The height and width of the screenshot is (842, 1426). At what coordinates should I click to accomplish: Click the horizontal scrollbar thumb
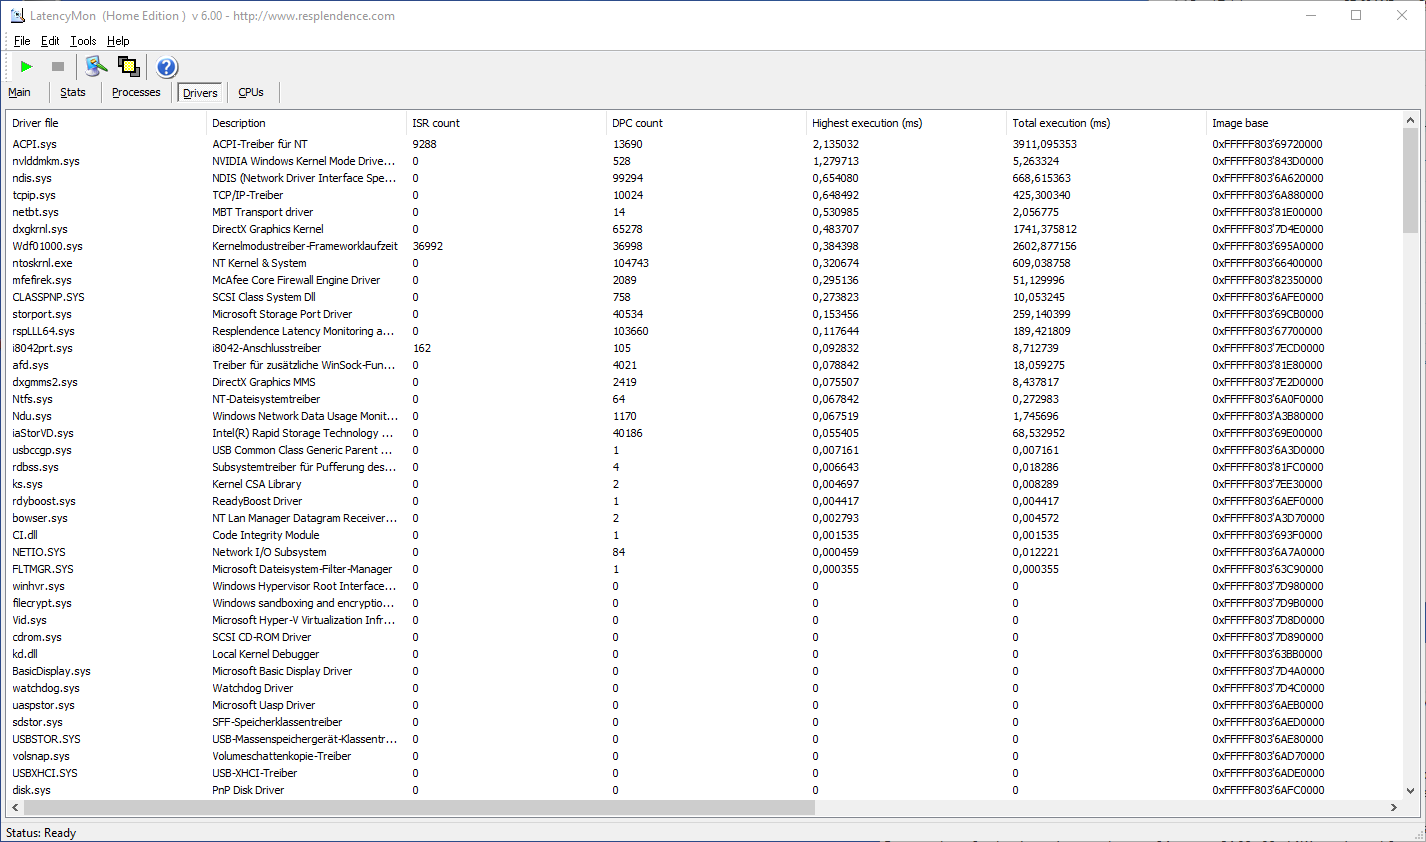coord(420,807)
